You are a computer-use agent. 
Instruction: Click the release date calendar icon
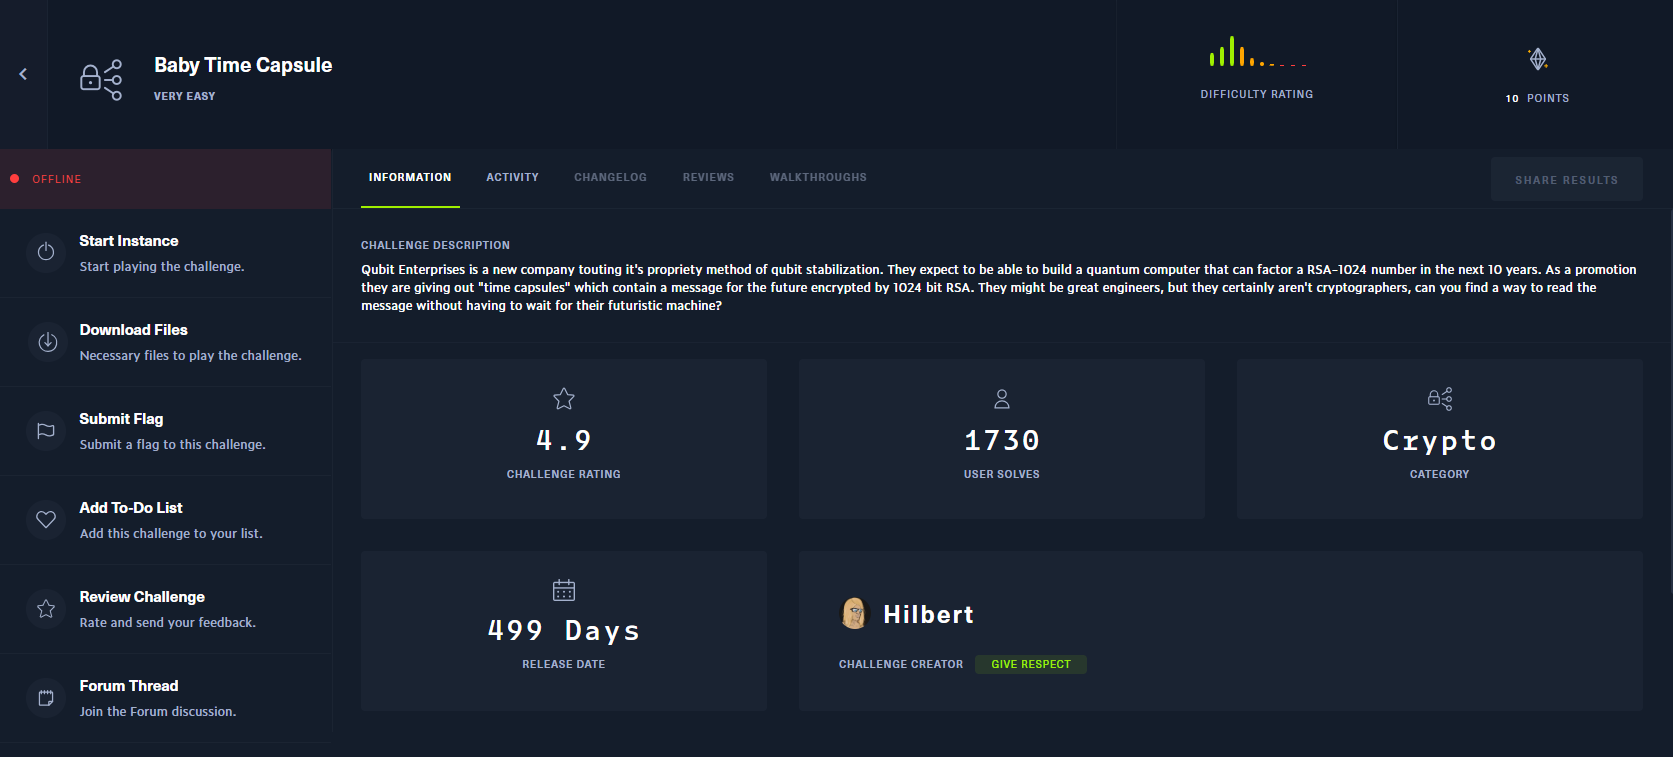[x=564, y=590]
